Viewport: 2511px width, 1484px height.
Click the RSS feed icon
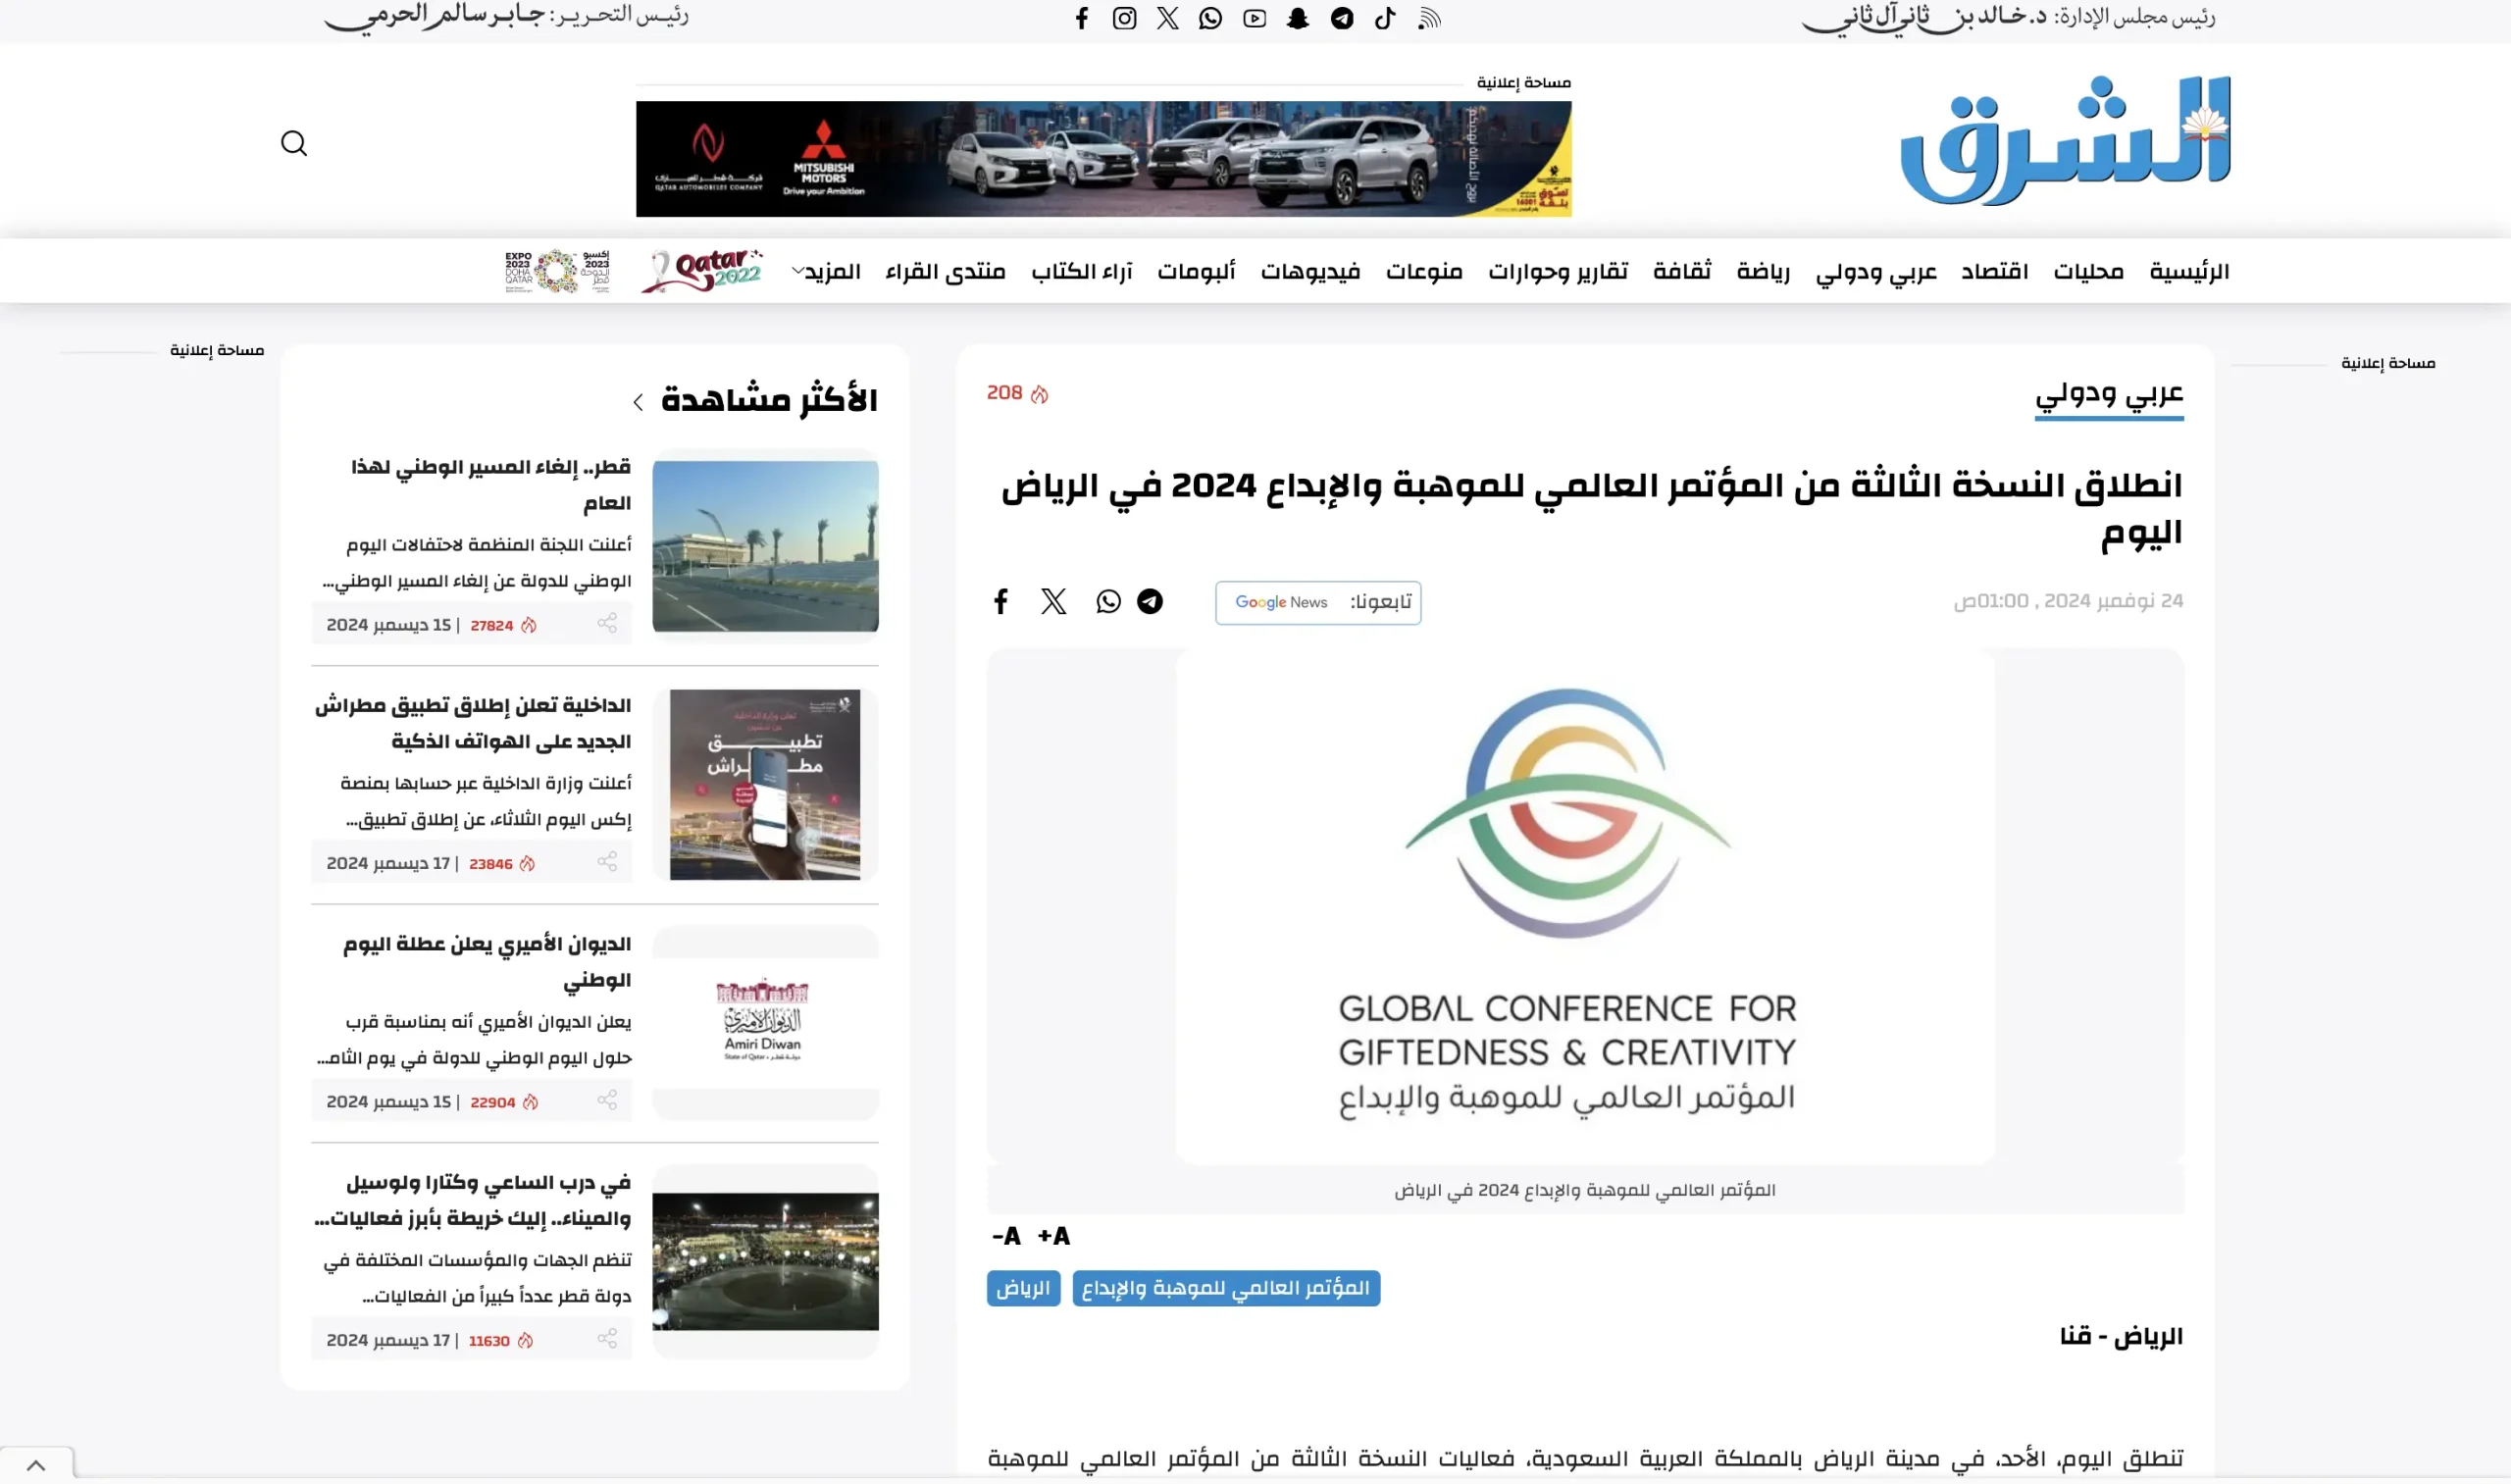coord(1429,18)
